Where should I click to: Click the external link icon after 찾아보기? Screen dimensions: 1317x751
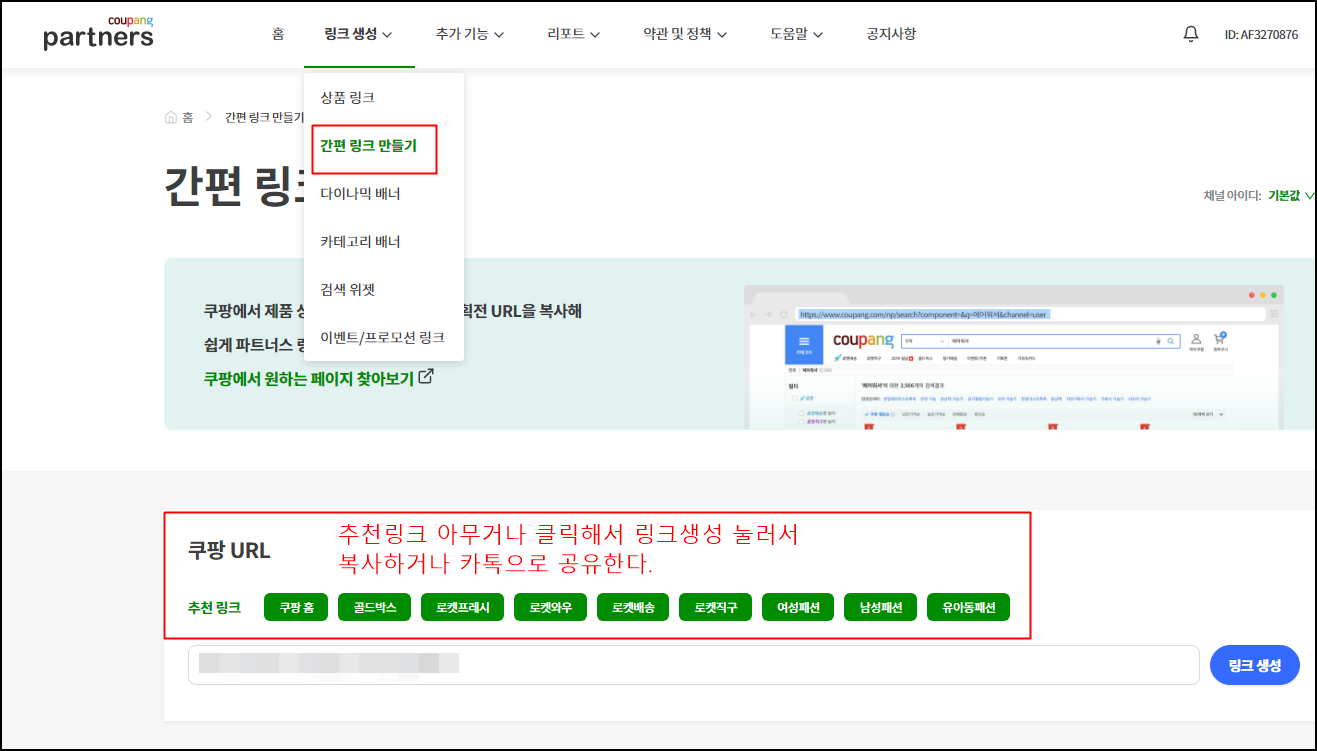point(426,377)
